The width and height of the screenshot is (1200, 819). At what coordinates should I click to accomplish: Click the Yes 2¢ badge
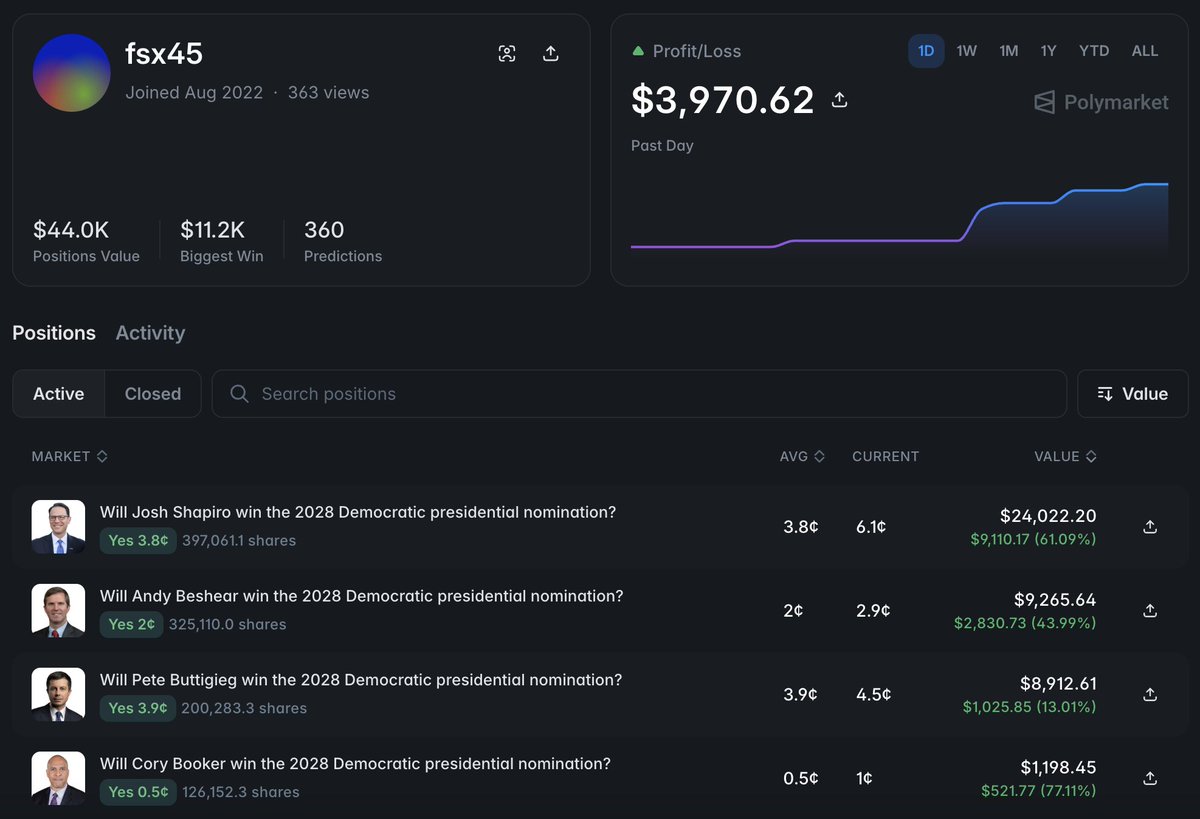pos(132,624)
